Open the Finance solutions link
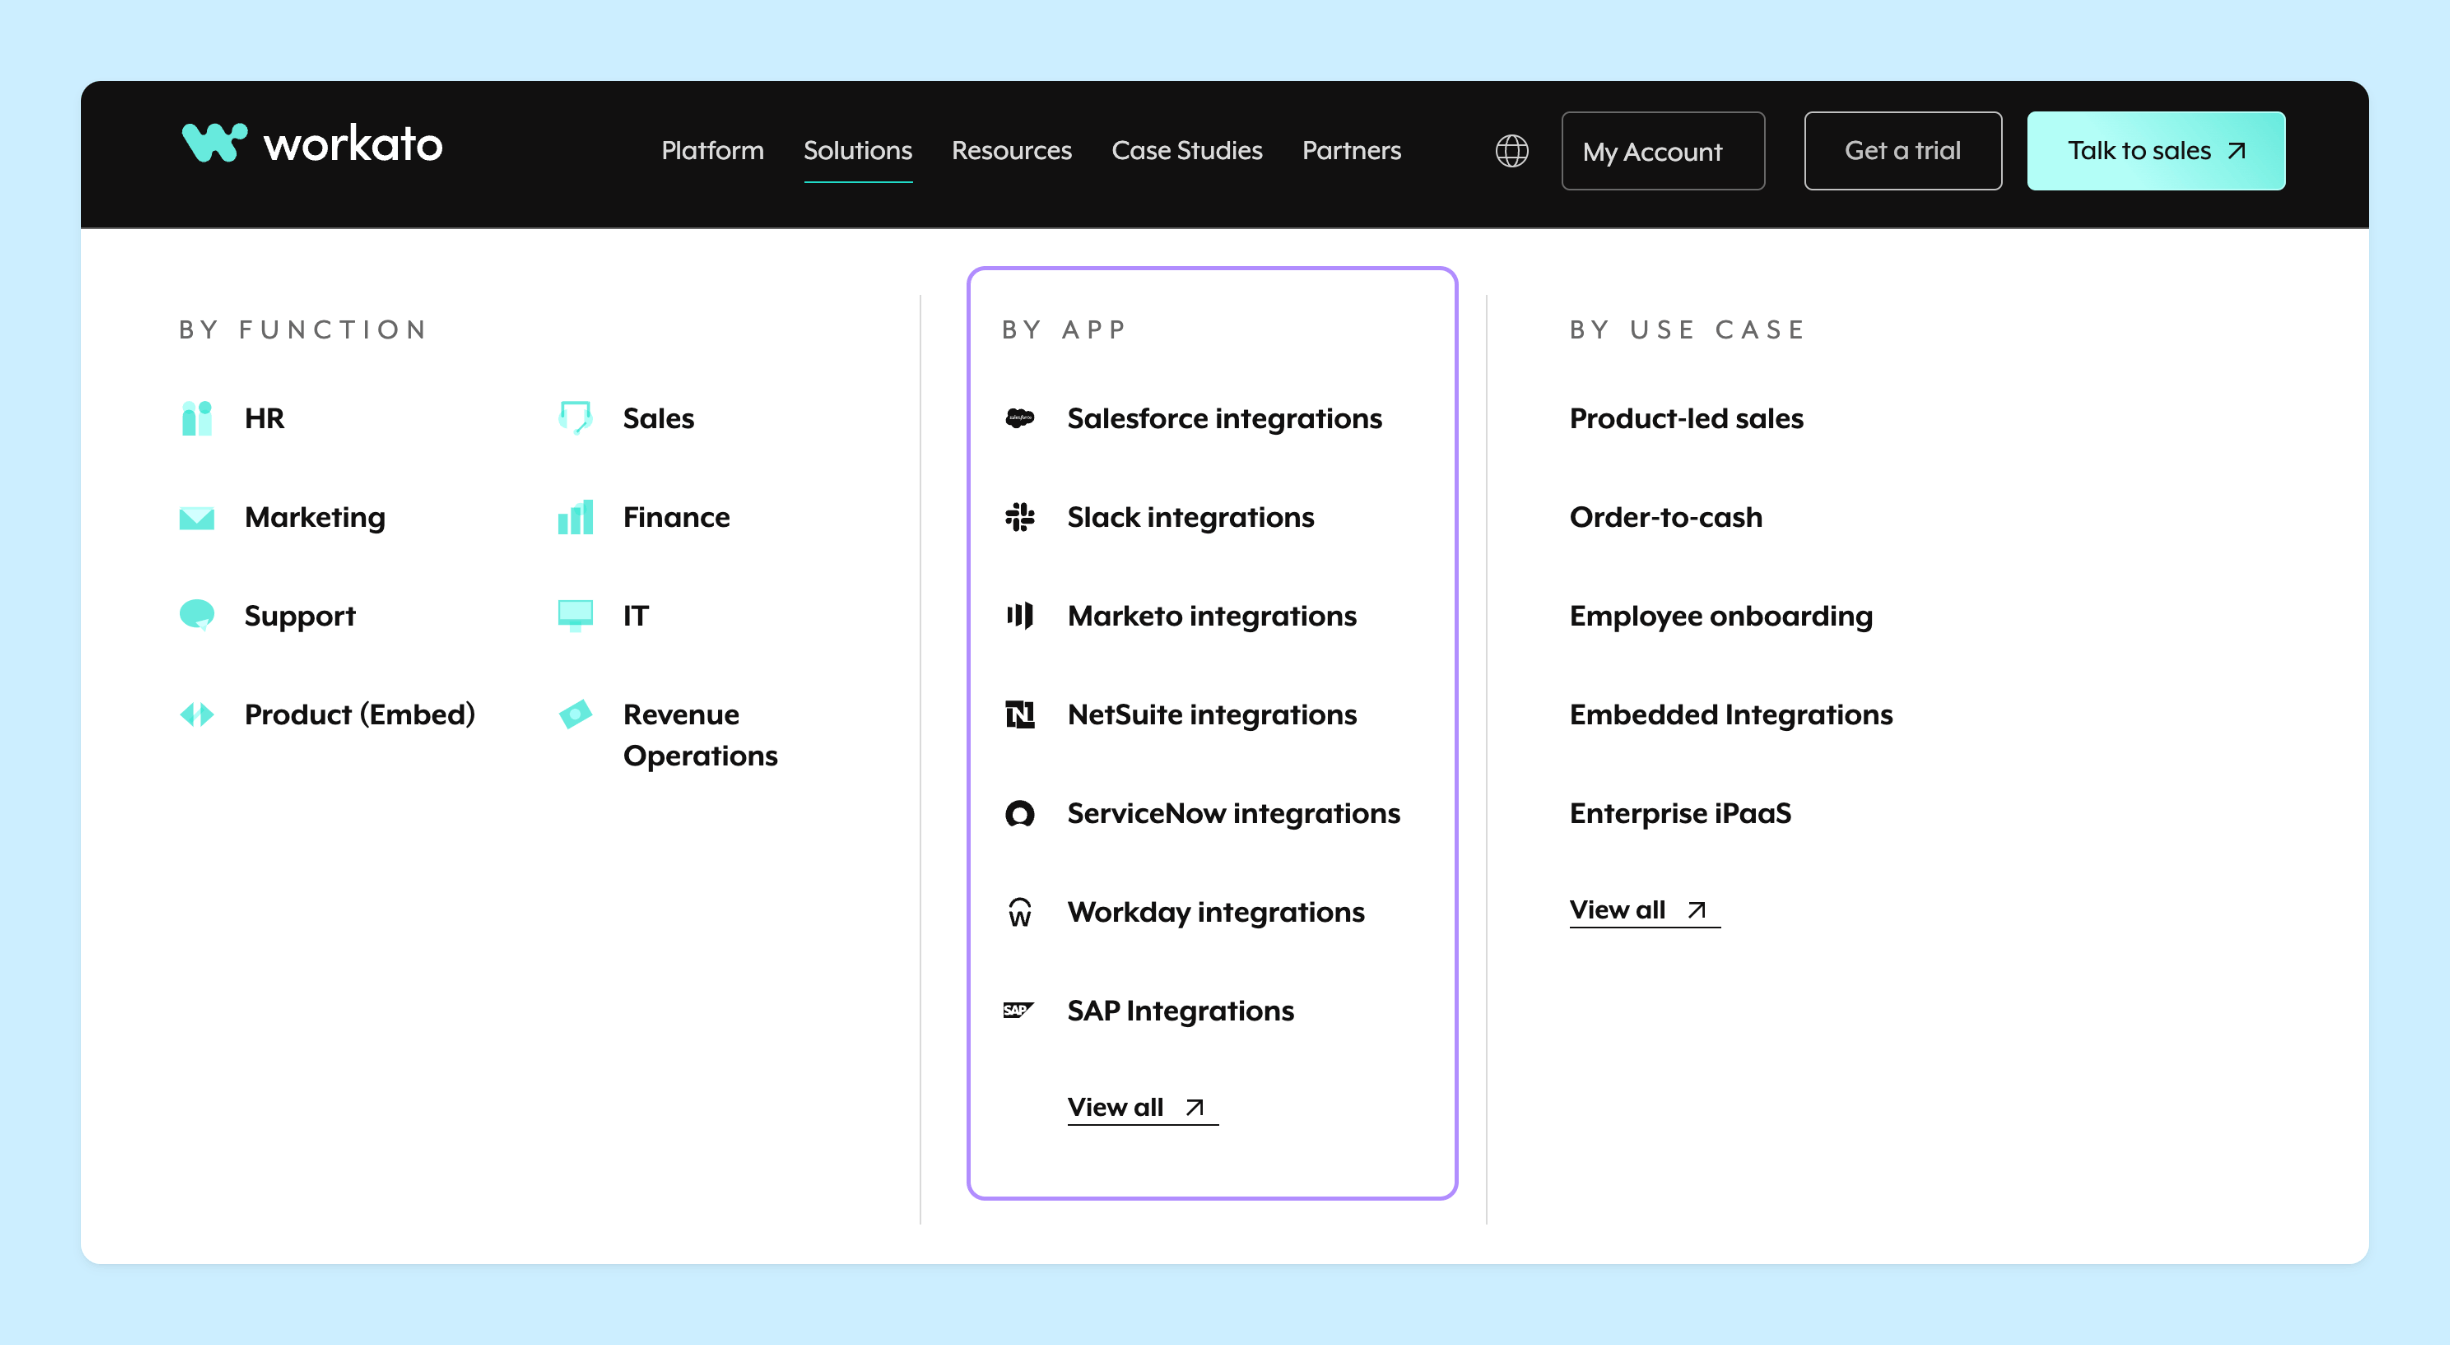2450x1345 pixels. [676, 517]
